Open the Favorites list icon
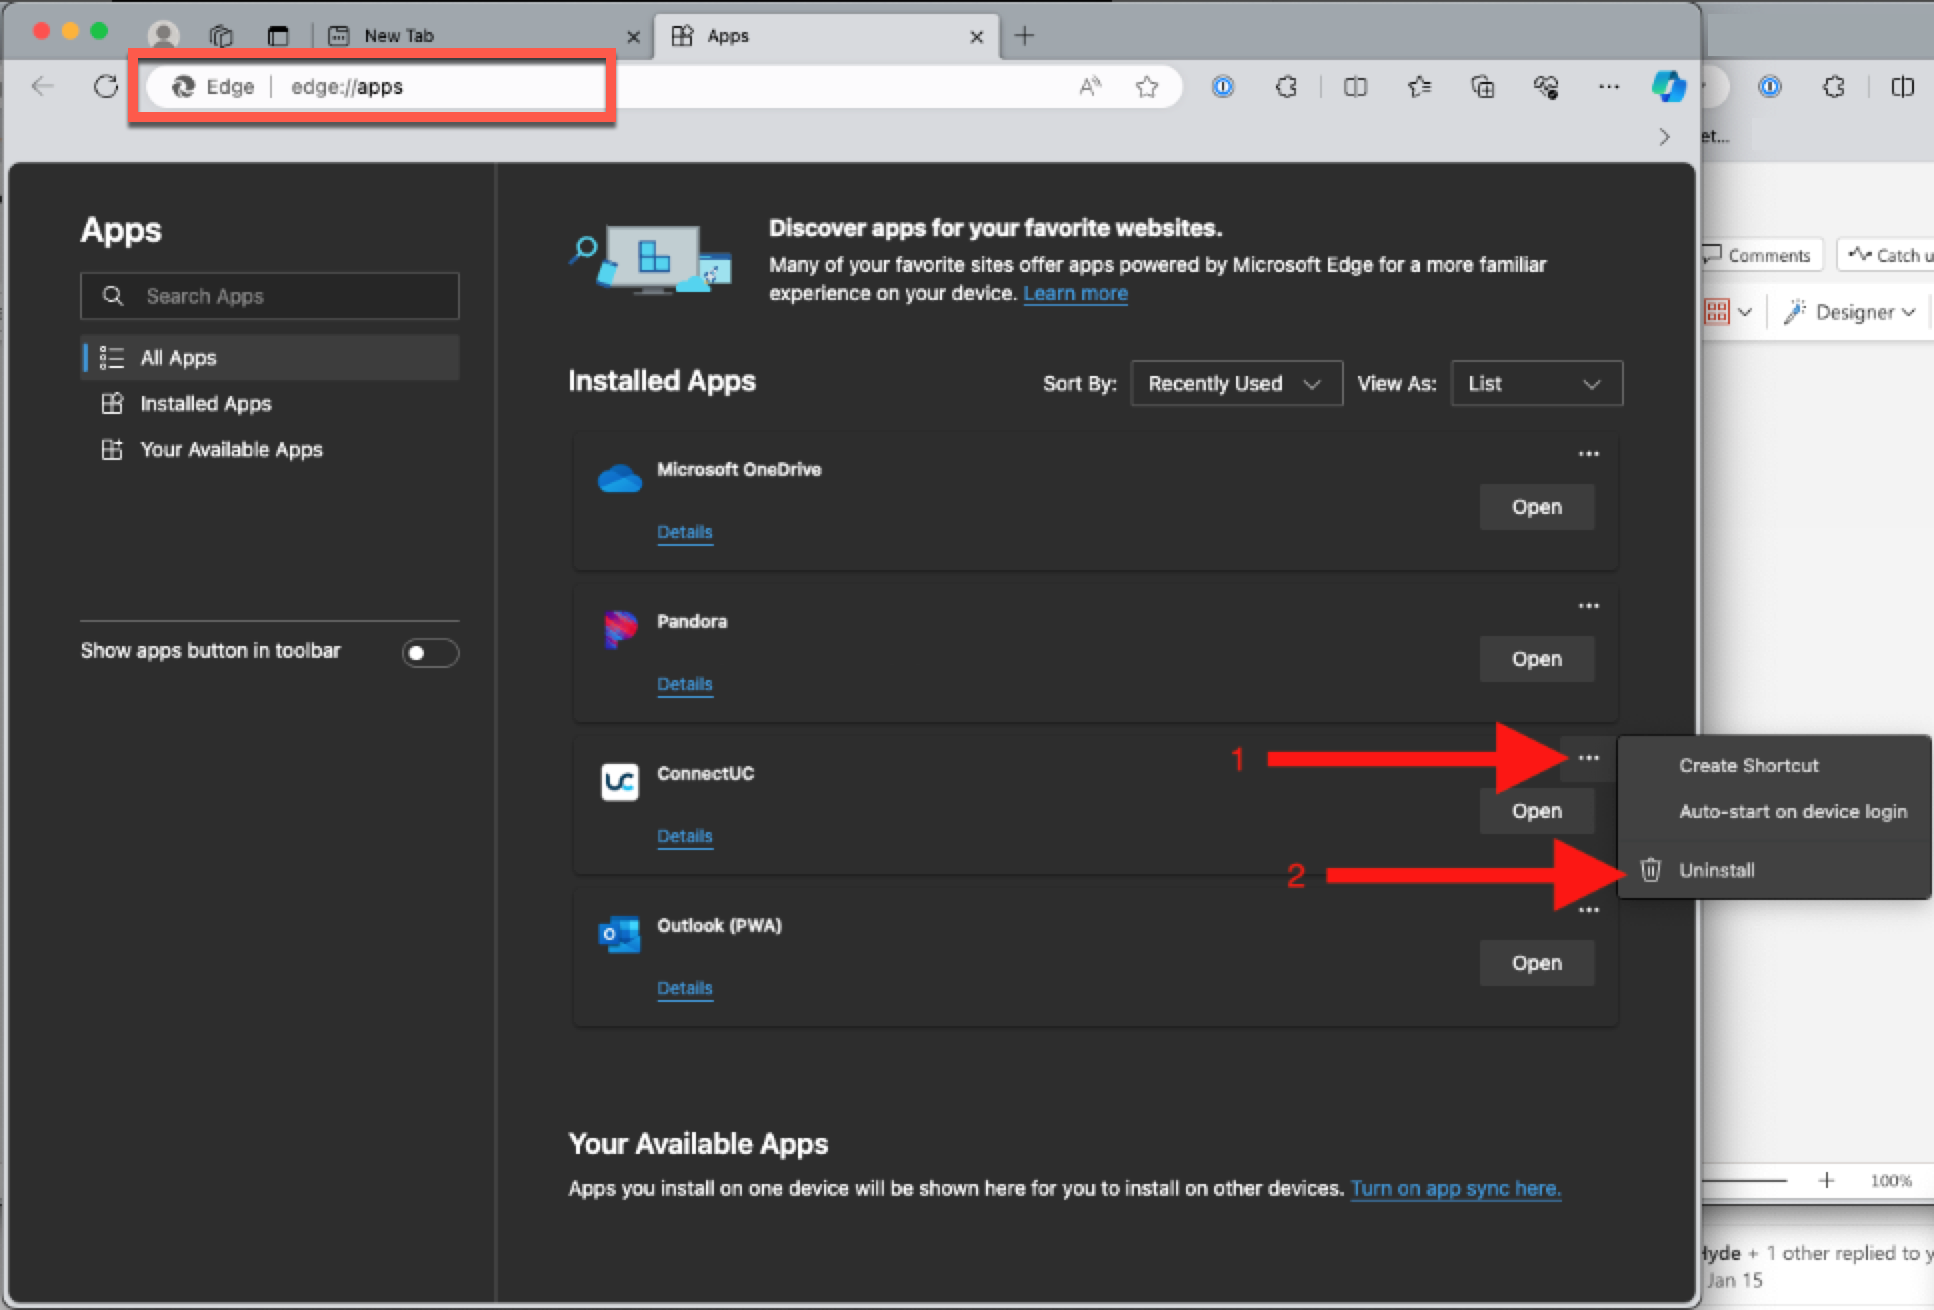1934x1310 pixels. click(x=1419, y=87)
